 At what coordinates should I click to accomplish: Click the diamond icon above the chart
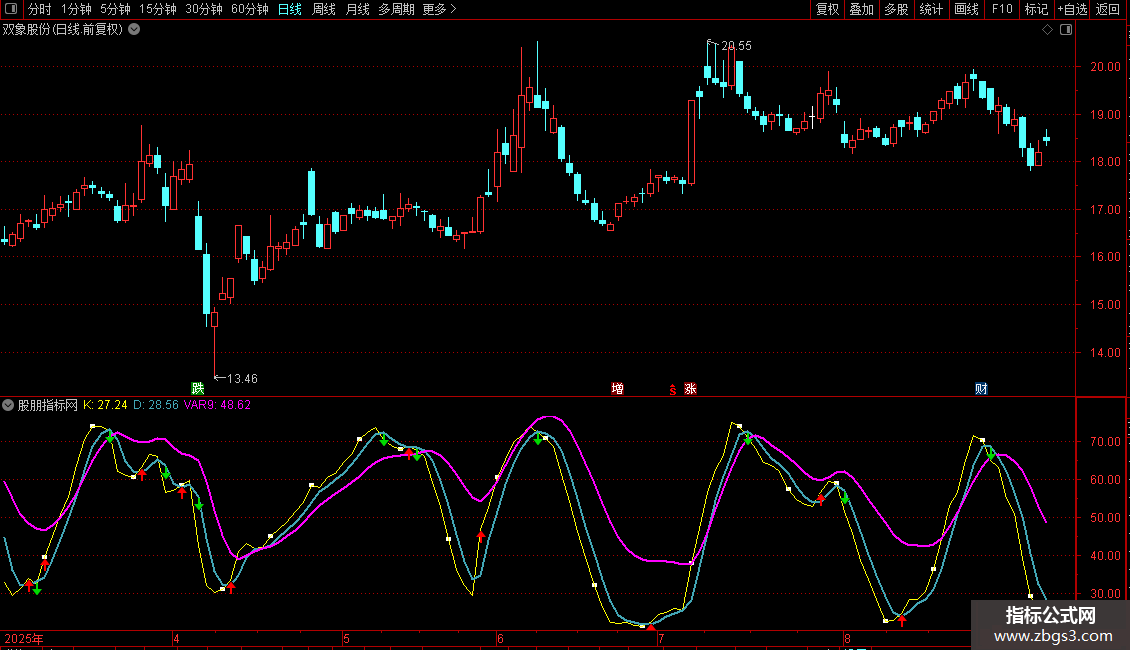click(1047, 30)
